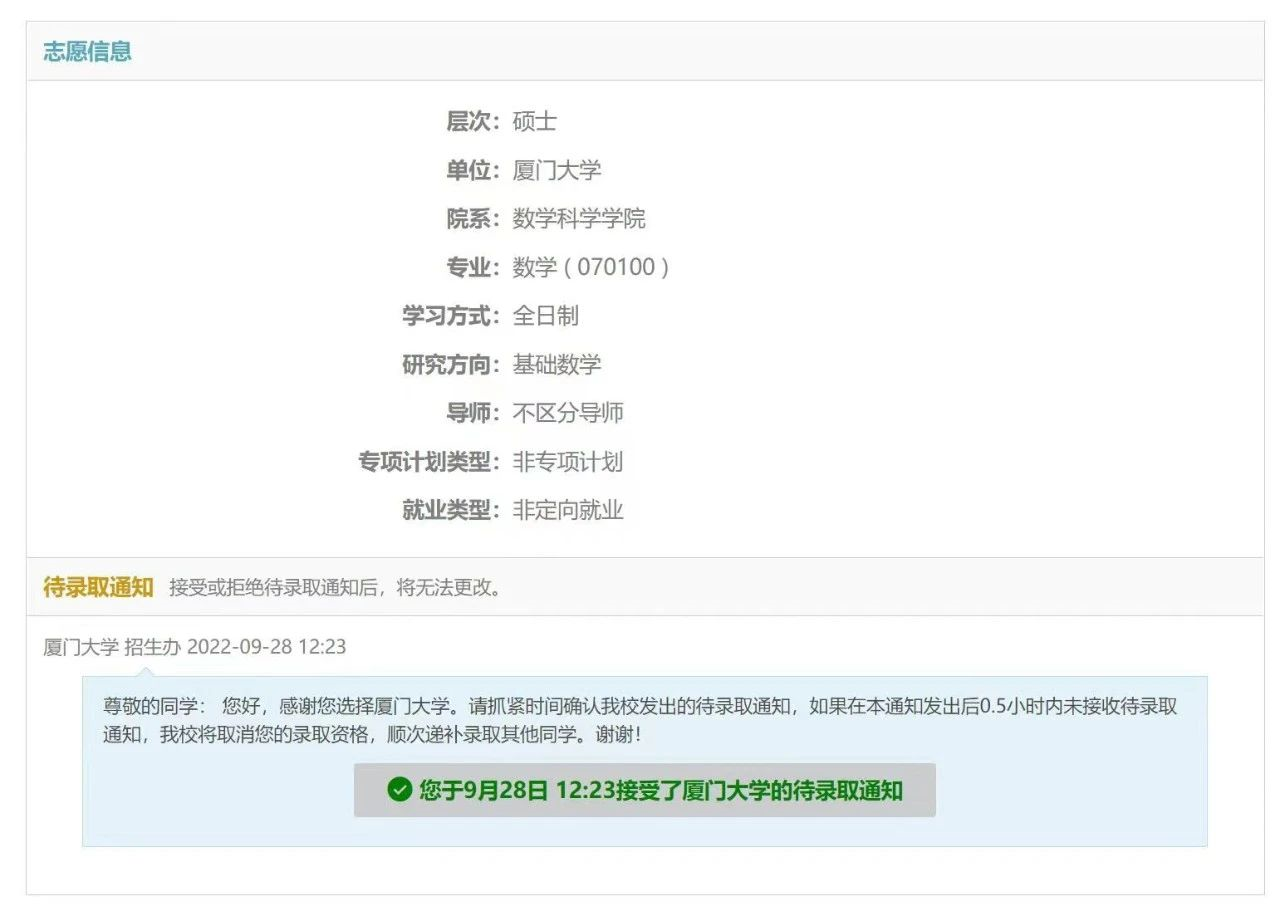Click the 学习方式 field label
The height and width of the screenshot is (921, 1280).
tap(450, 316)
